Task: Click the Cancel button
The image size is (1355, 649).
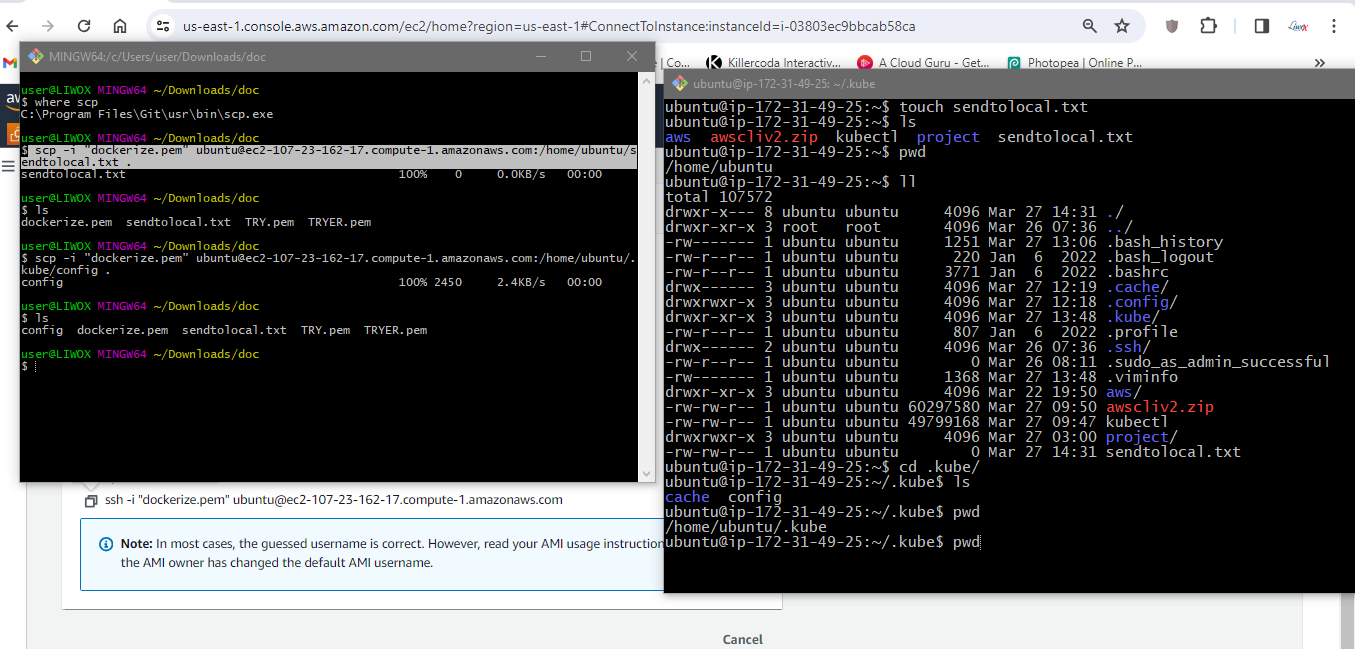Action: click(x=742, y=639)
